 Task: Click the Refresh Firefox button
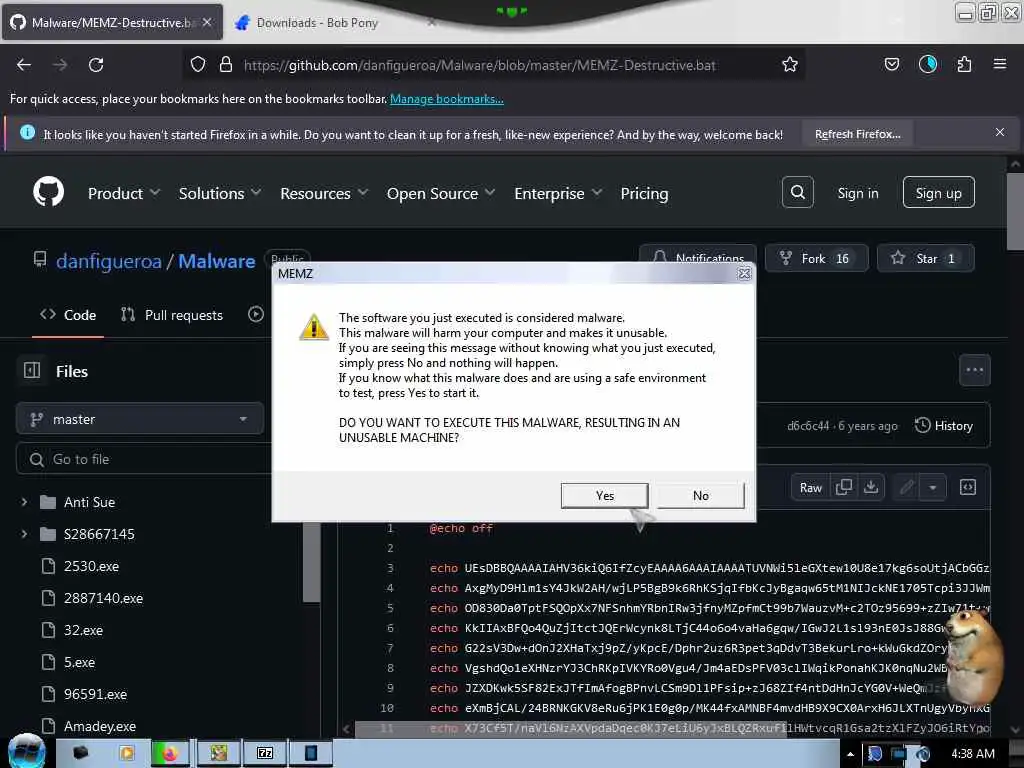857,134
